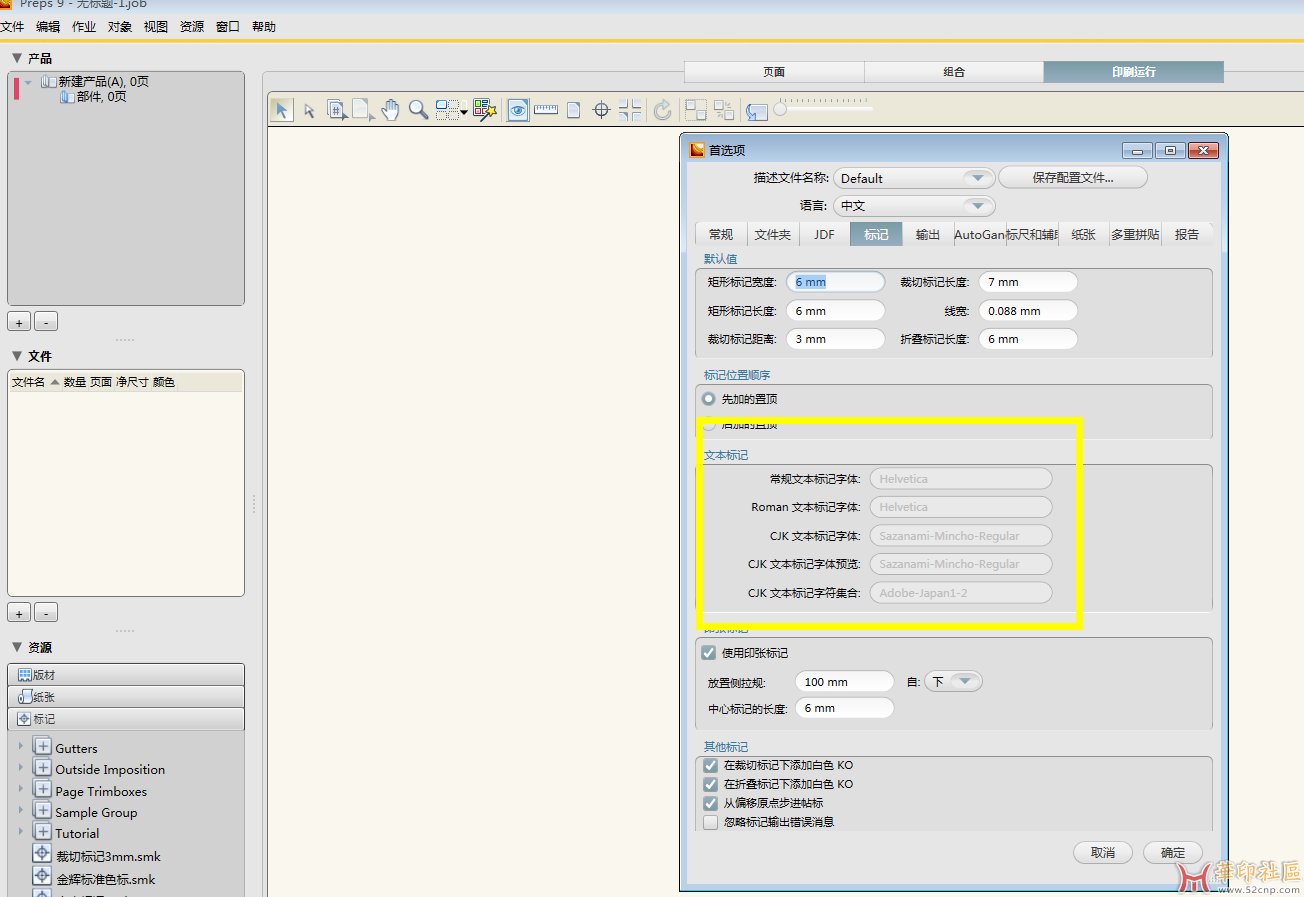1304x897 pixels.
Task: Open the 语言 中文 dropdown
Action: (913, 206)
